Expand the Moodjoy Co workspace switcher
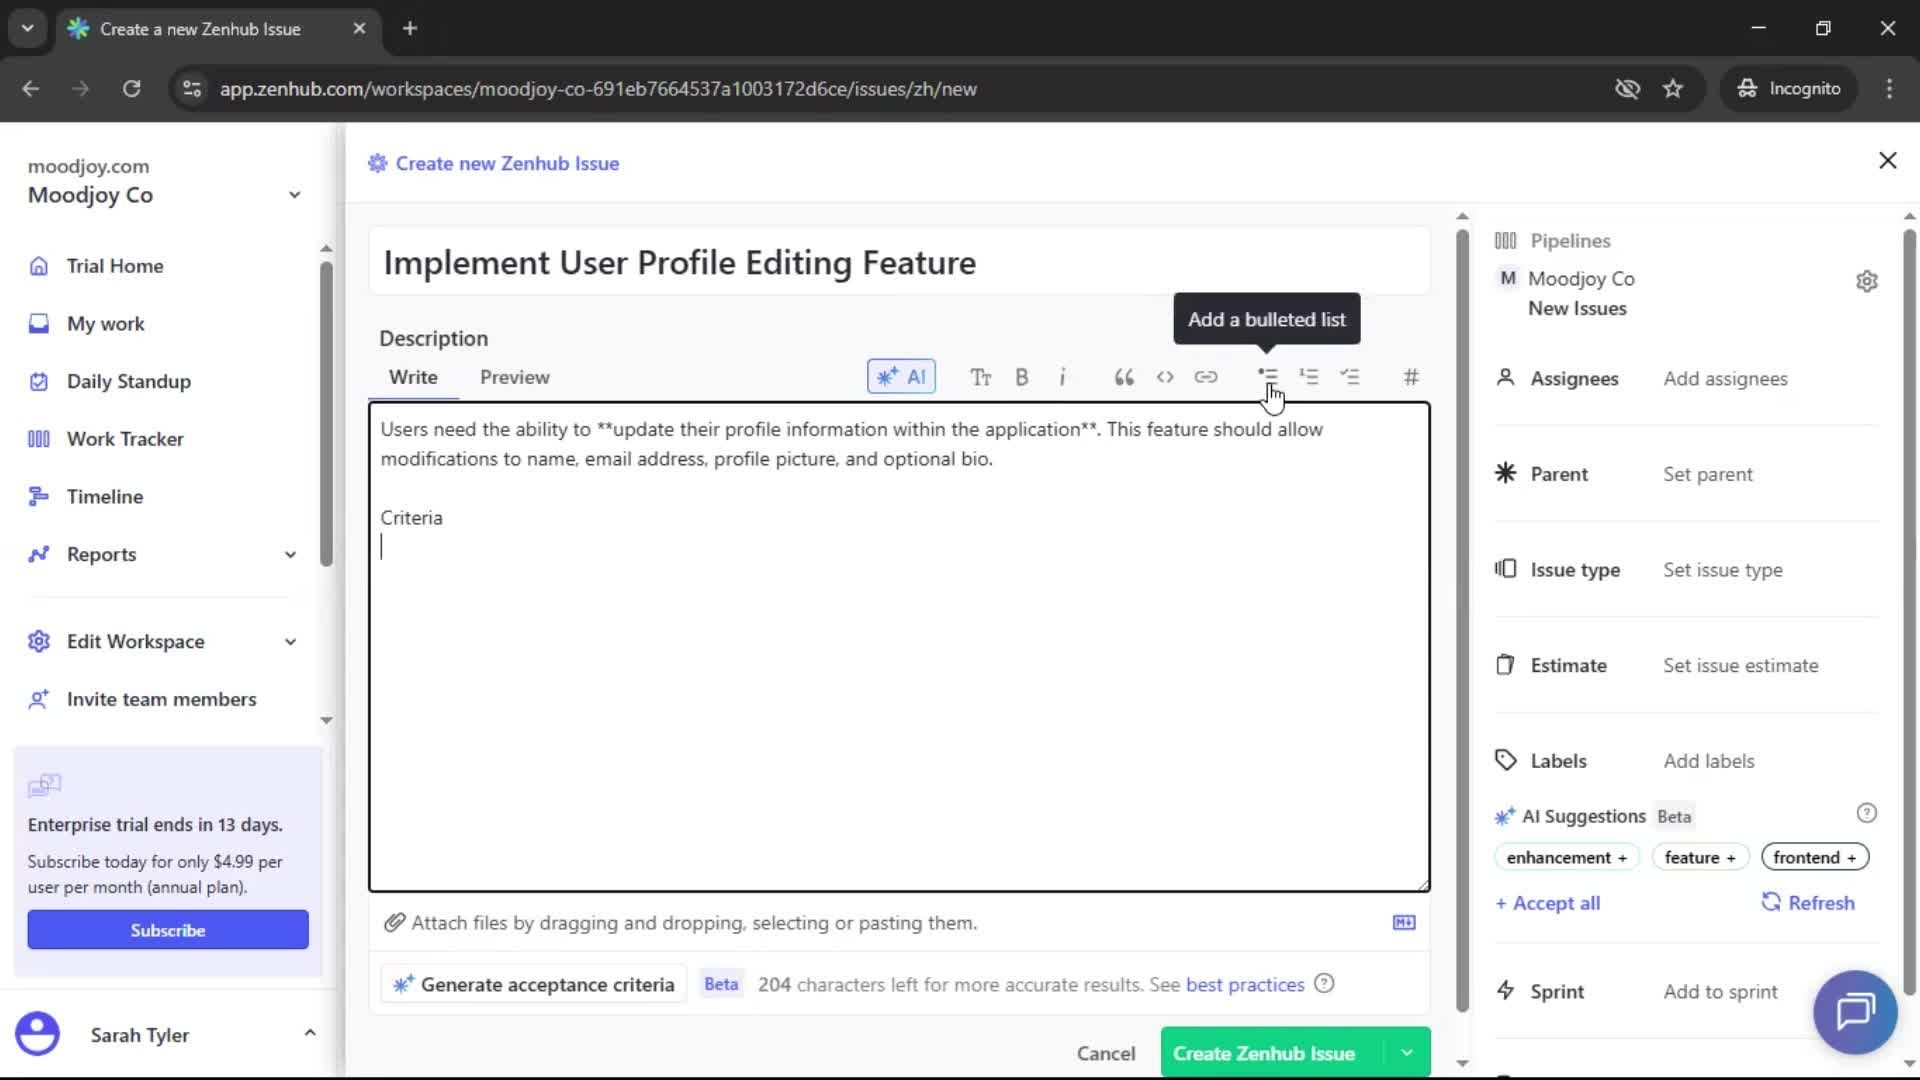The height and width of the screenshot is (1080, 1920). pos(293,194)
